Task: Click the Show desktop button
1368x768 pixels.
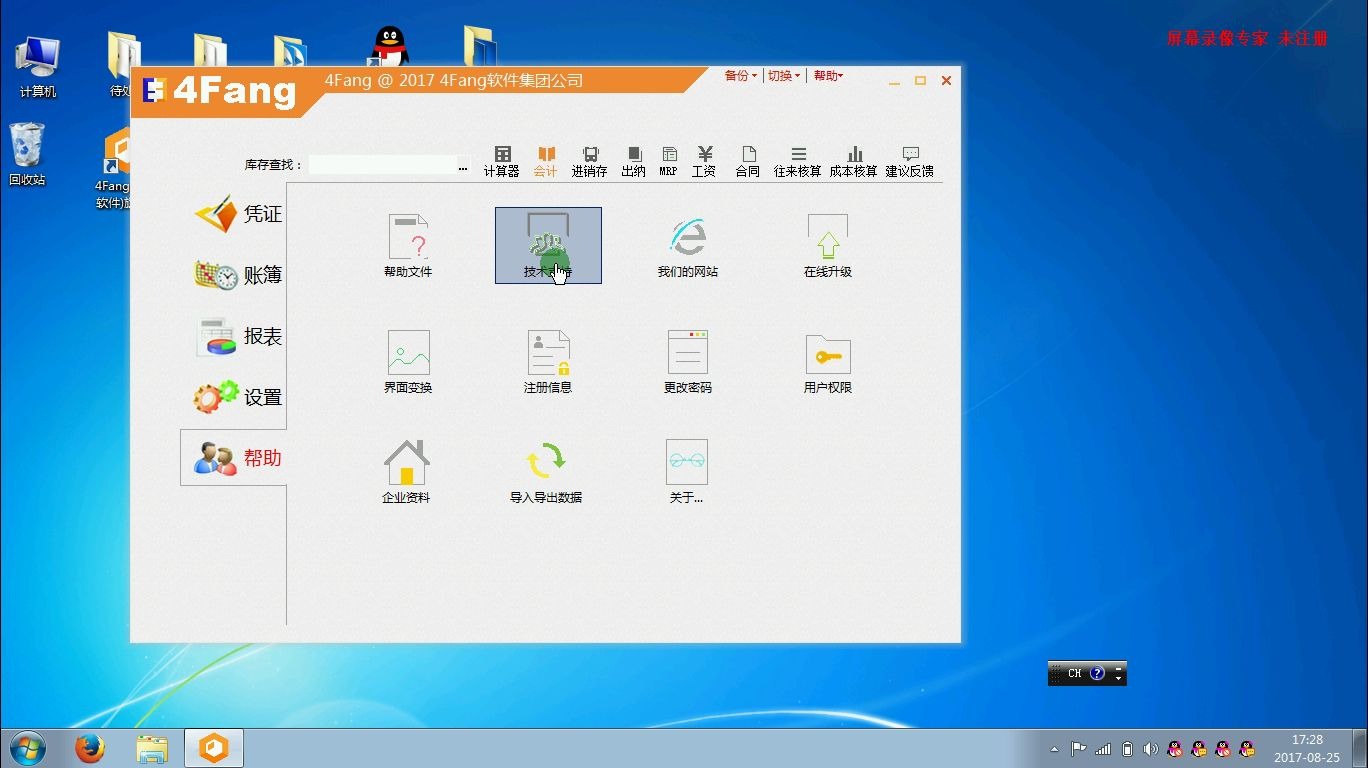Action: (x=1360, y=748)
